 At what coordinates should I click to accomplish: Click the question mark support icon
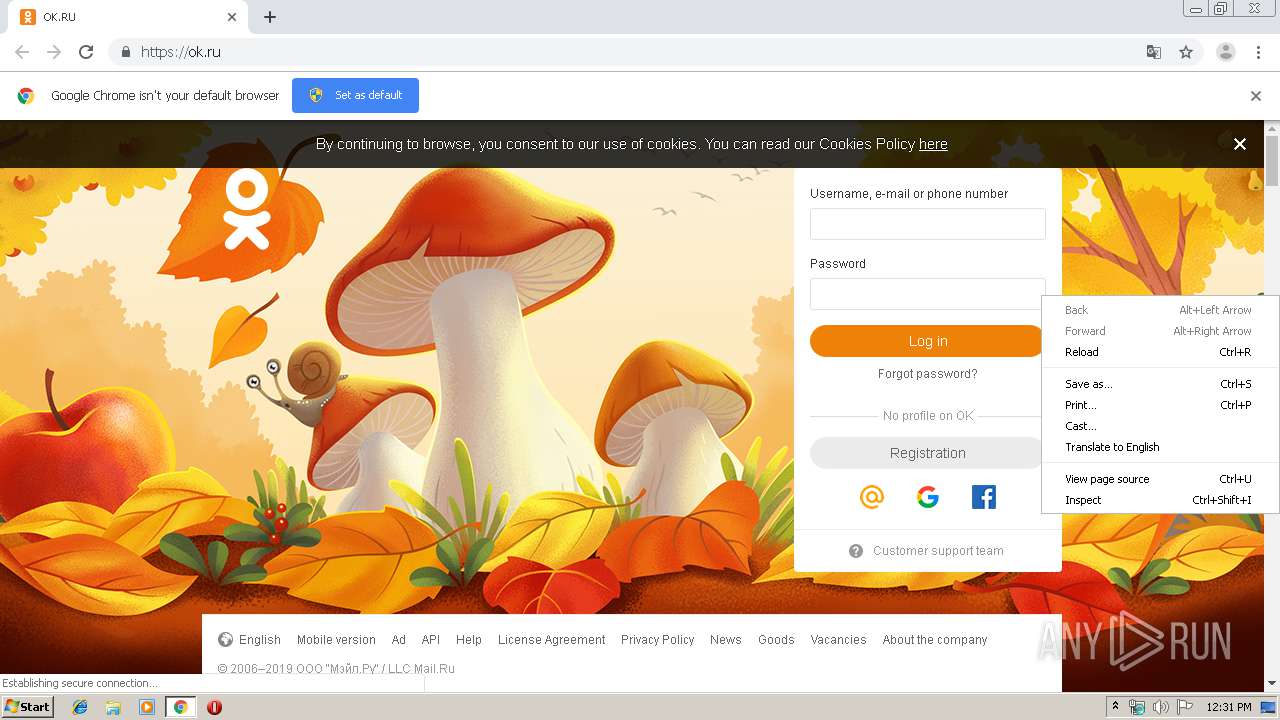click(x=856, y=551)
